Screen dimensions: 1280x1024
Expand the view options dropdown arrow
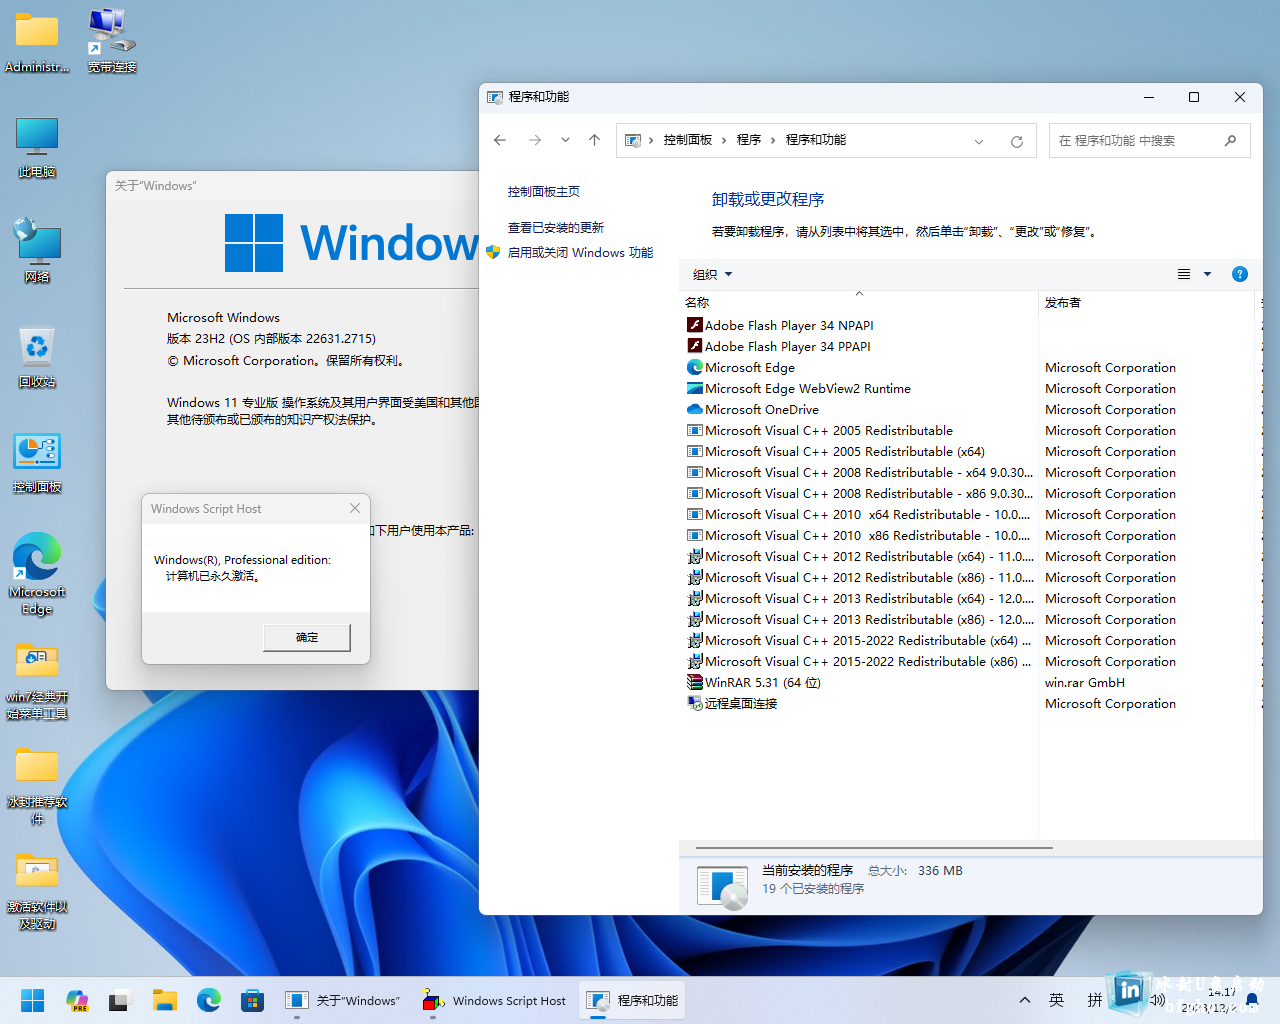(1207, 274)
